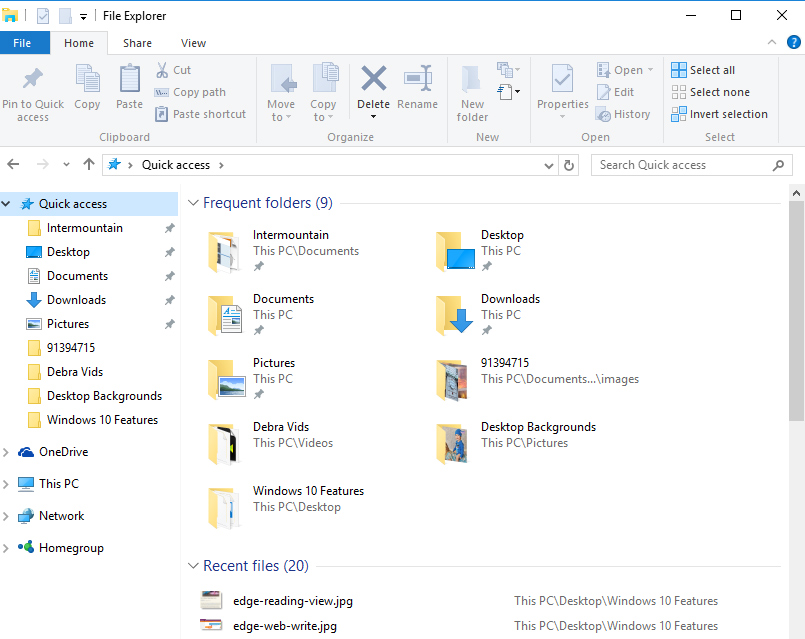This screenshot has height=639, width=805.
Task: Click Quick access in the address bar
Action: [176, 165]
